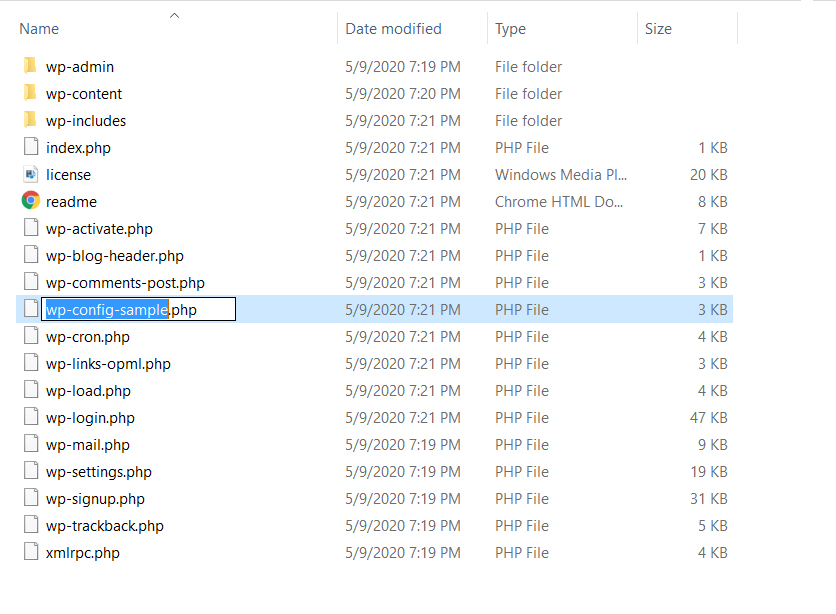Click the wp-trackback.php file entry
Viewport: 836px width, 614px height.
(105, 526)
